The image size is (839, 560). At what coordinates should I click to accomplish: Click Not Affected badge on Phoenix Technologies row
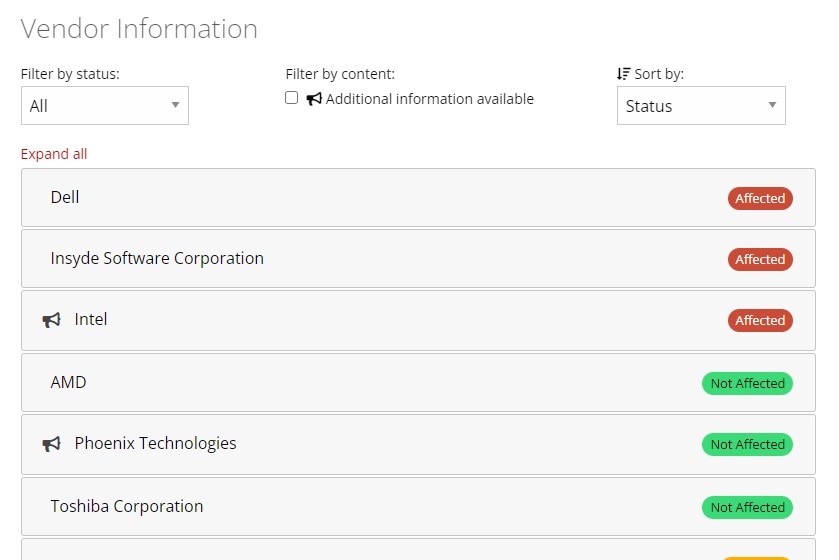point(747,444)
